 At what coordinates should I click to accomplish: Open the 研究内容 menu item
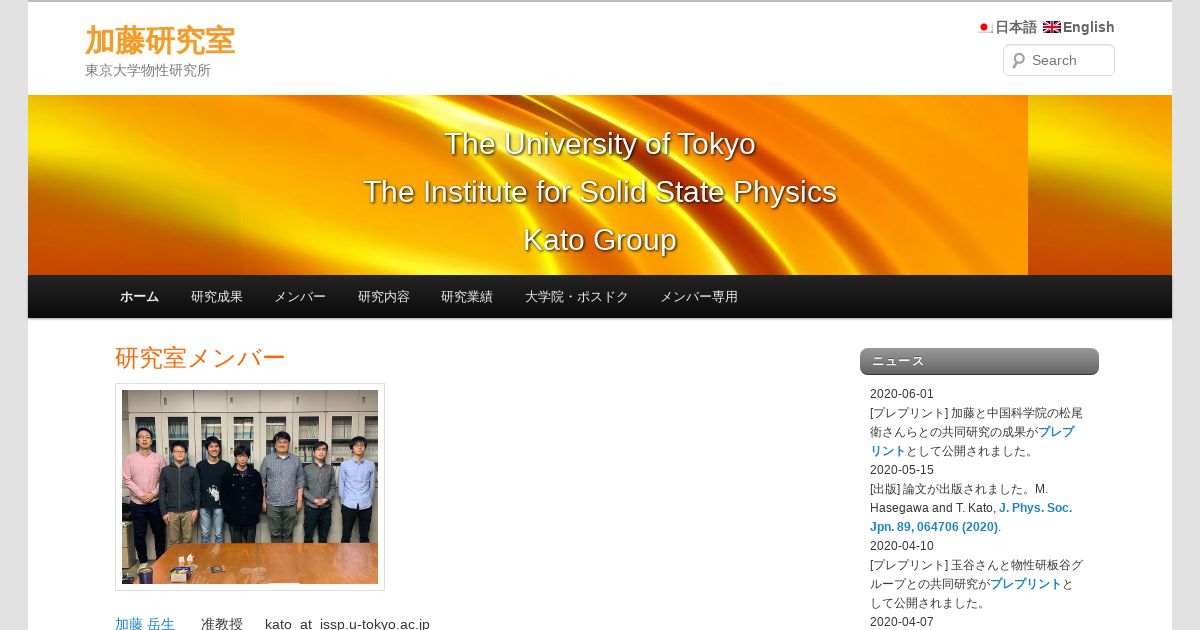[384, 297]
